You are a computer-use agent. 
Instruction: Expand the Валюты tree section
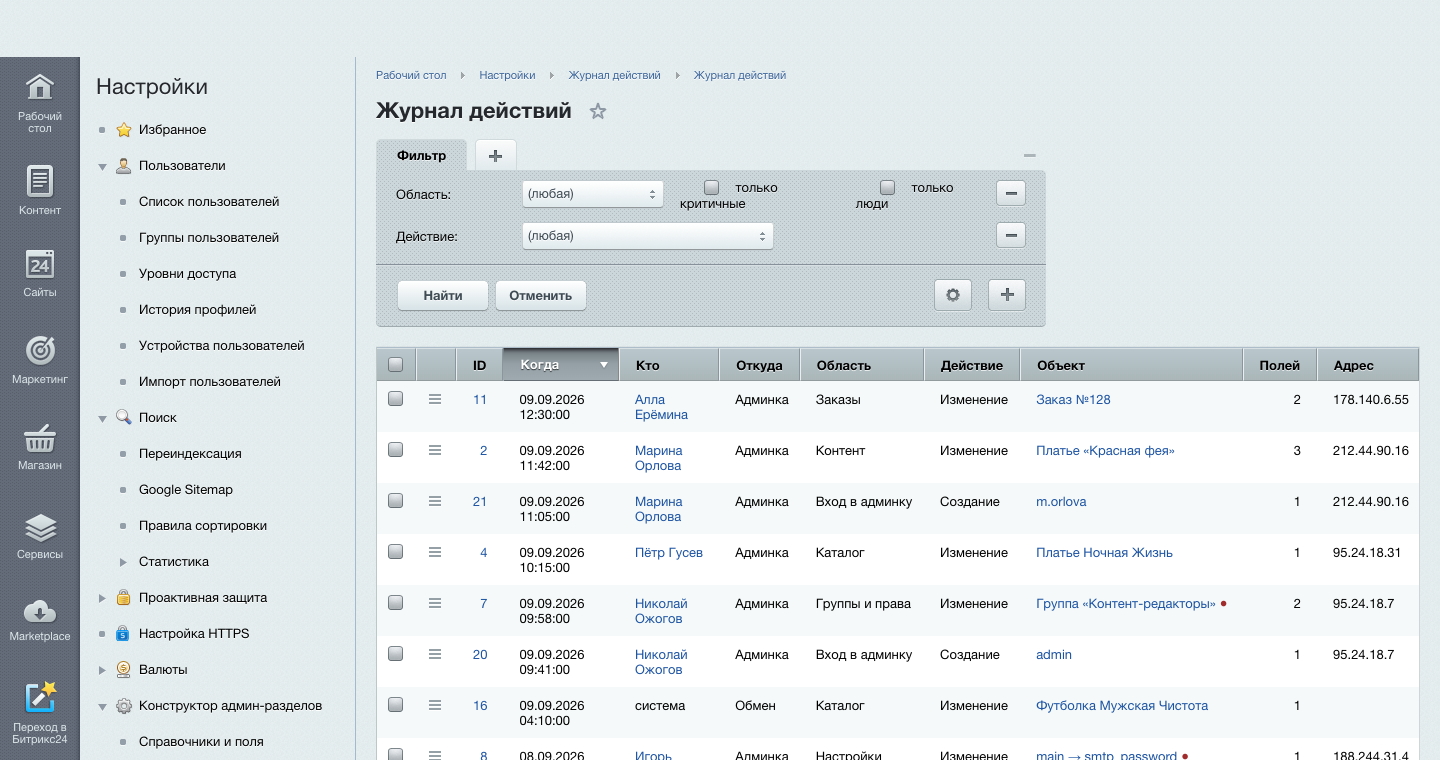coord(102,670)
